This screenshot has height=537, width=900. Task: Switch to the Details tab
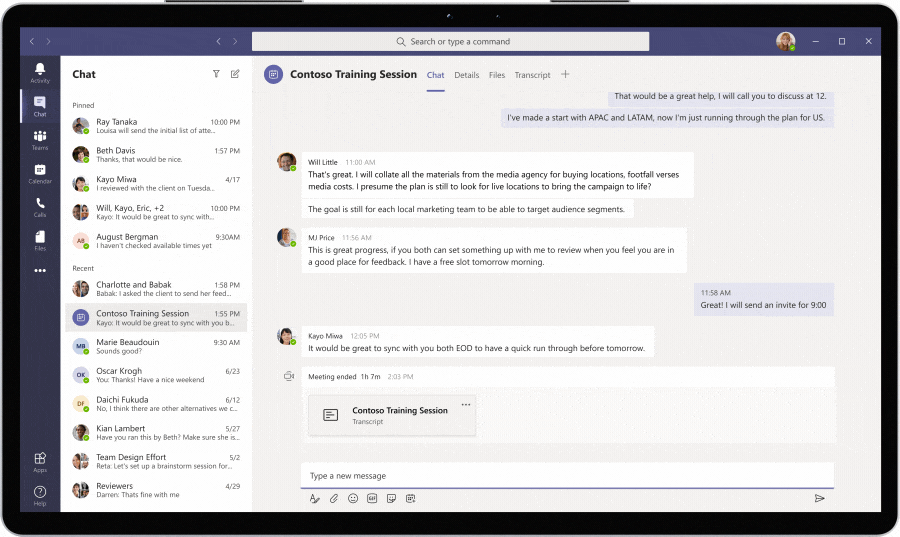(466, 75)
